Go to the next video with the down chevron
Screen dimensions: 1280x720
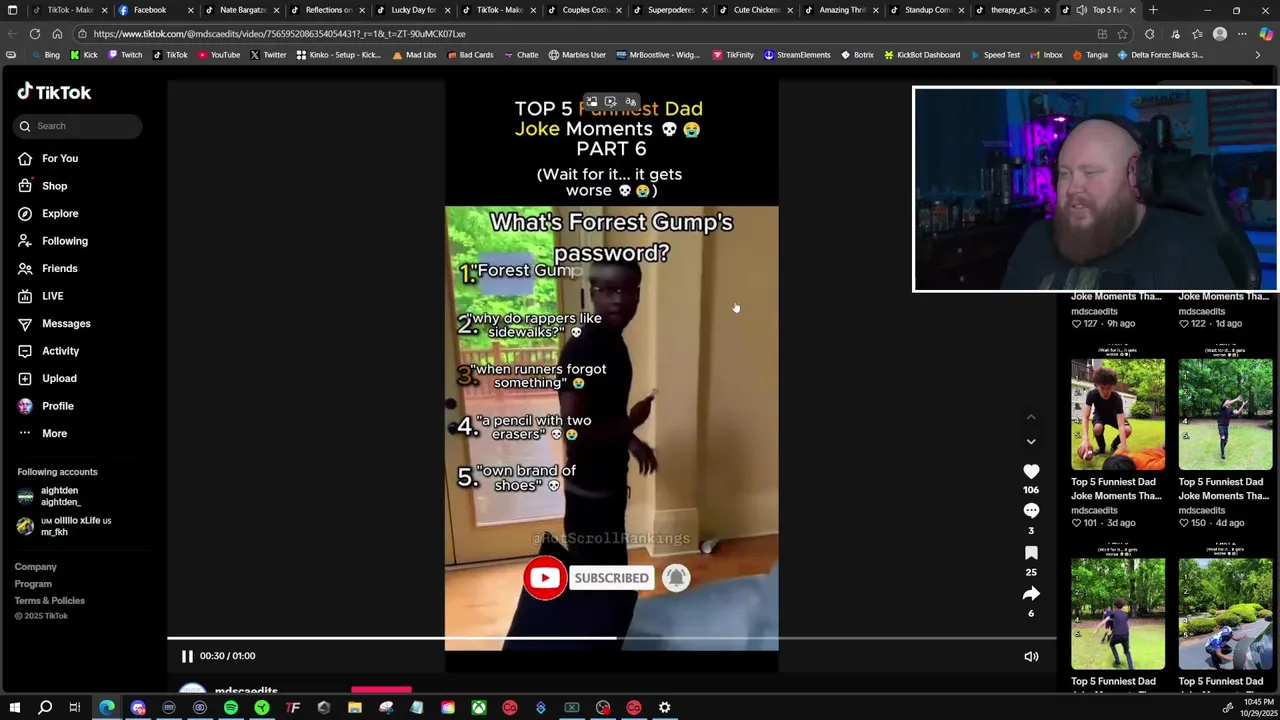click(x=1031, y=441)
